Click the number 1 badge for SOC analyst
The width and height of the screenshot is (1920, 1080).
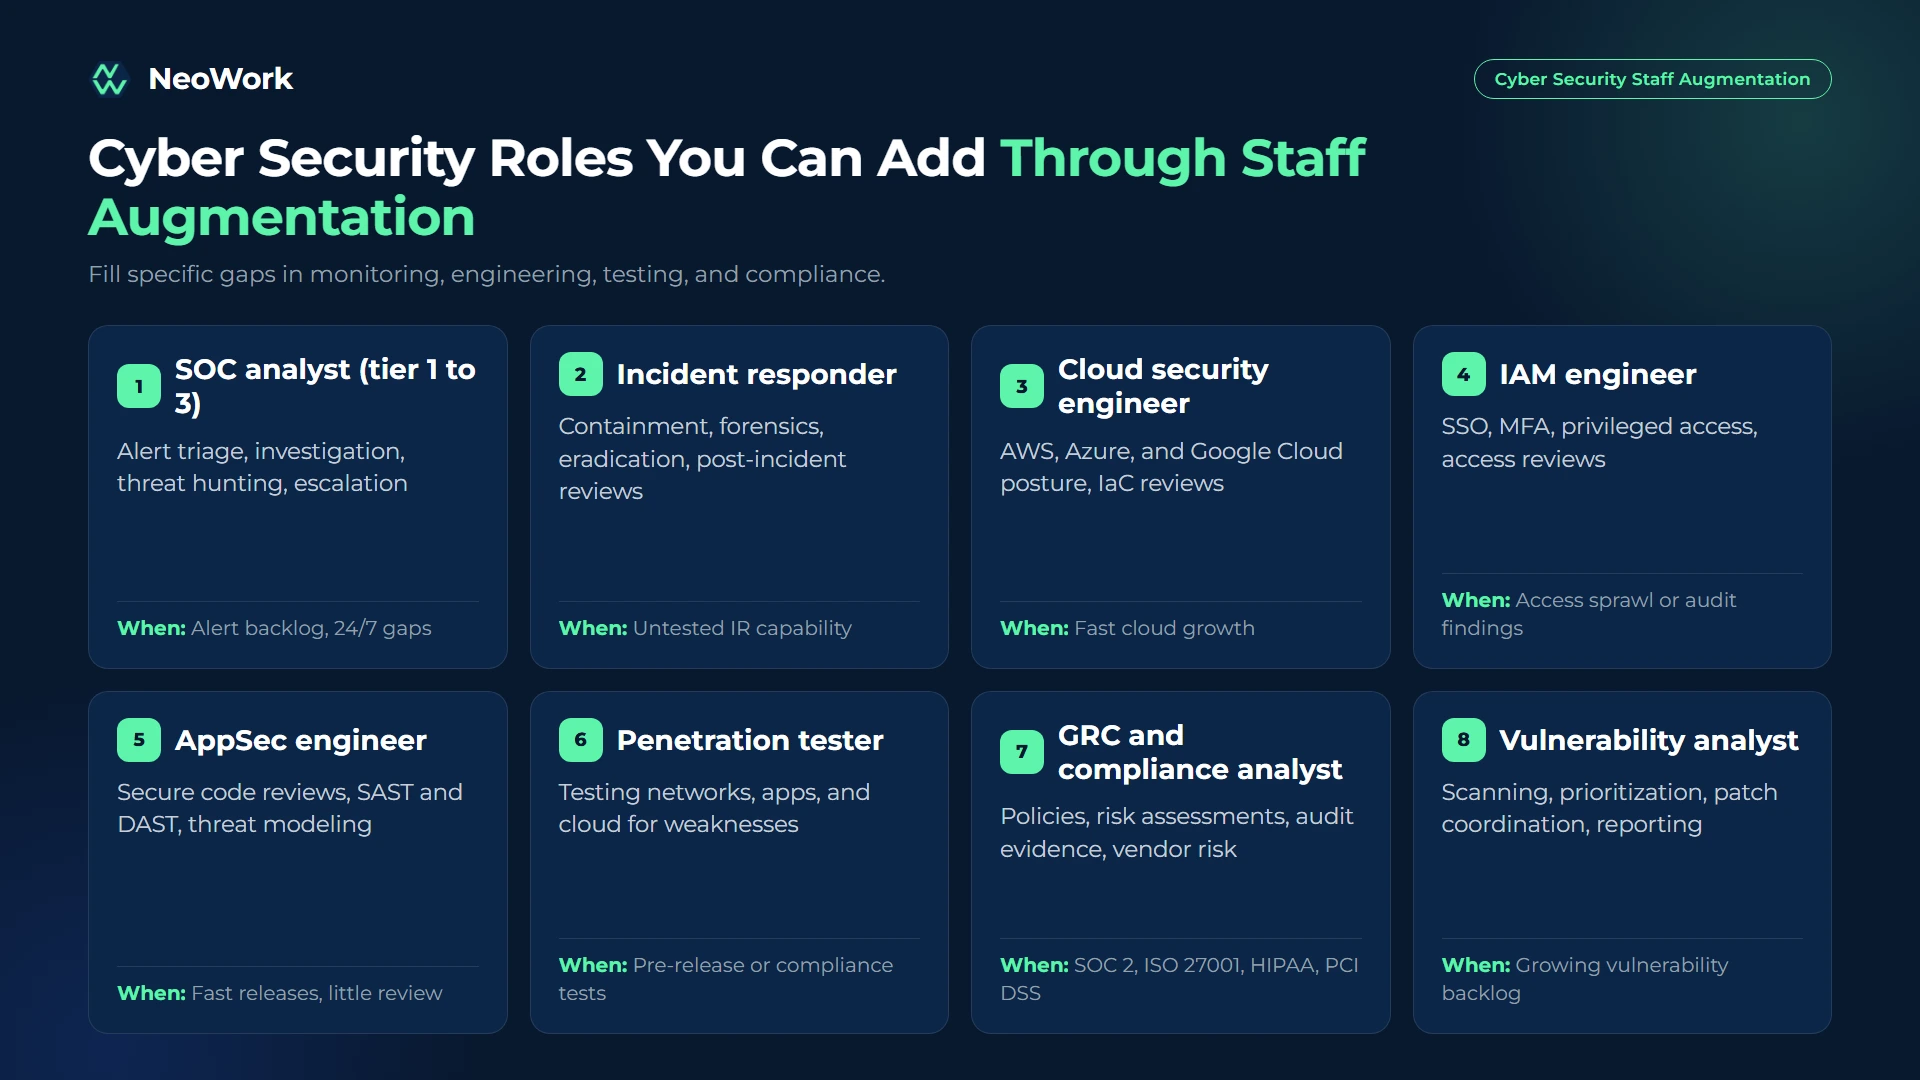click(x=139, y=386)
